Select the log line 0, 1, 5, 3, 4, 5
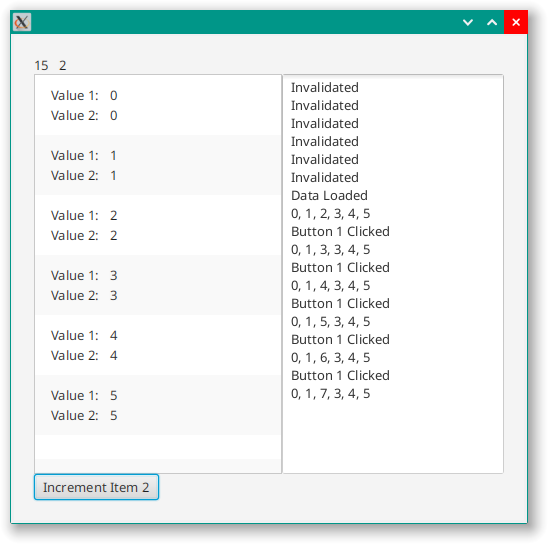The width and height of the screenshot is (548, 544). [331, 321]
